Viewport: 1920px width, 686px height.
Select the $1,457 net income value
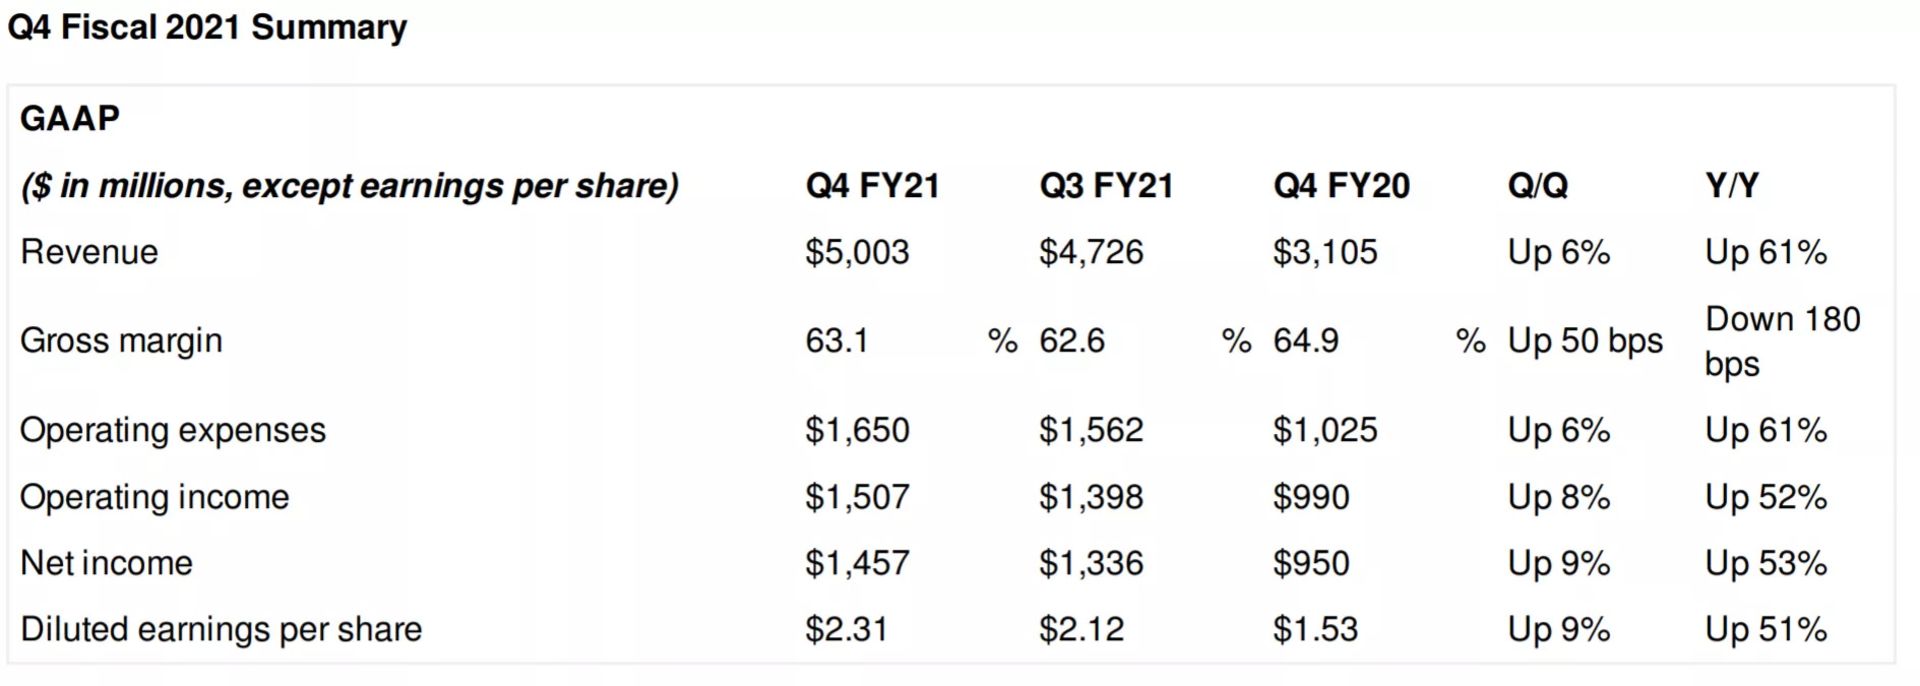click(x=857, y=563)
